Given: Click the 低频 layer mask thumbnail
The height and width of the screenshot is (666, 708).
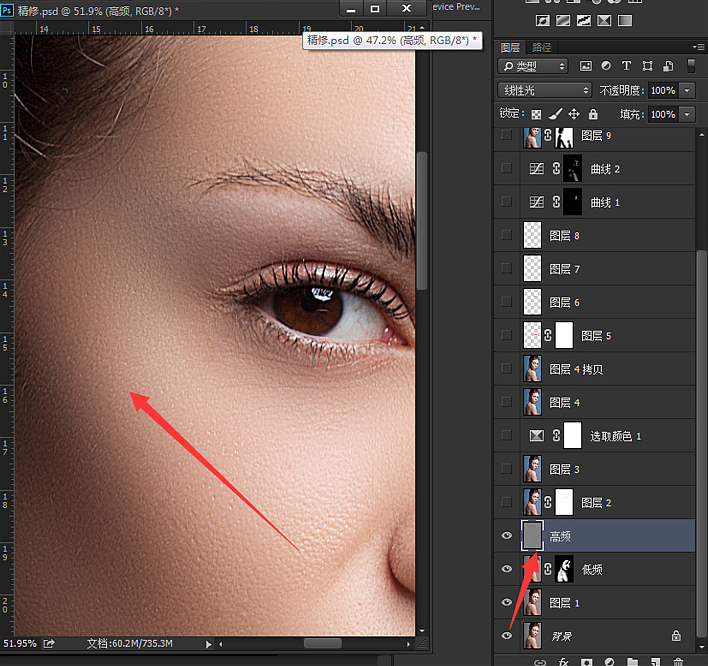Looking at the screenshot, I should [564, 569].
